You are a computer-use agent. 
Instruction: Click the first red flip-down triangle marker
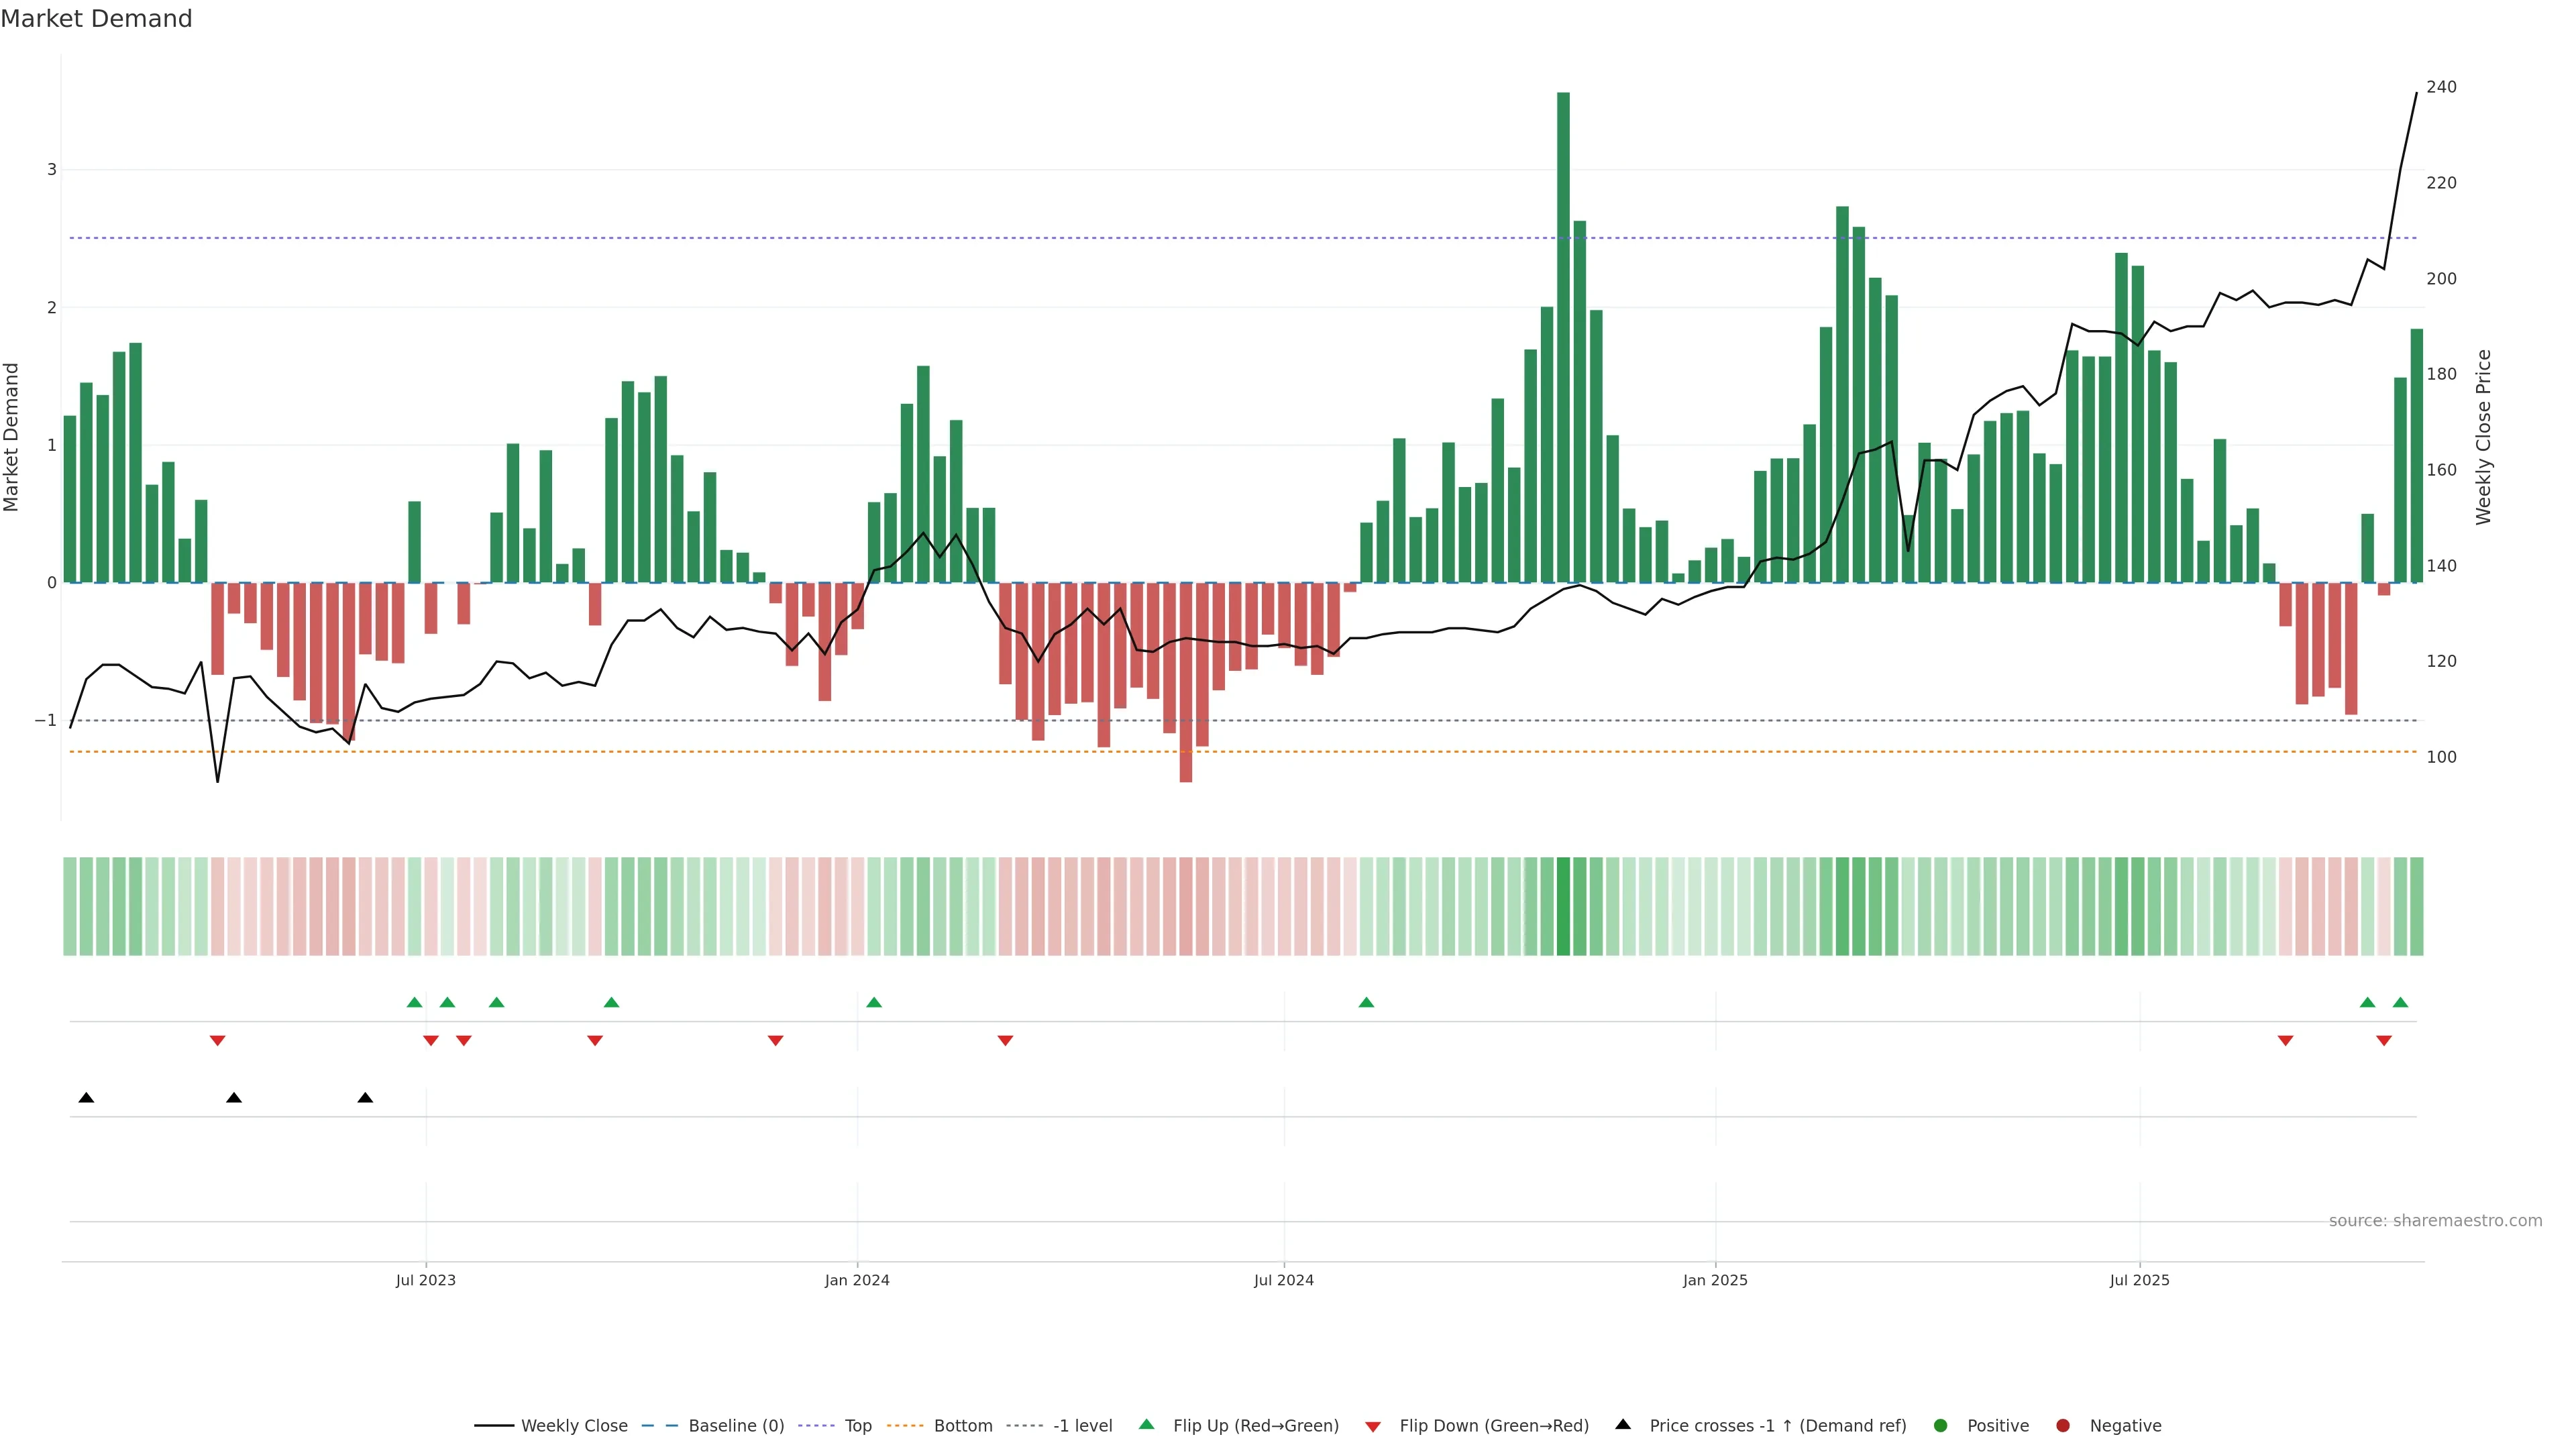coord(217,1041)
